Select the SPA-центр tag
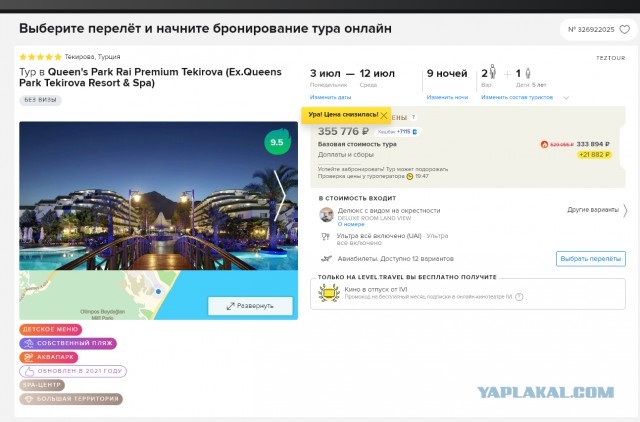Image resolution: width=640 pixels, height=422 pixels. (x=42, y=385)
